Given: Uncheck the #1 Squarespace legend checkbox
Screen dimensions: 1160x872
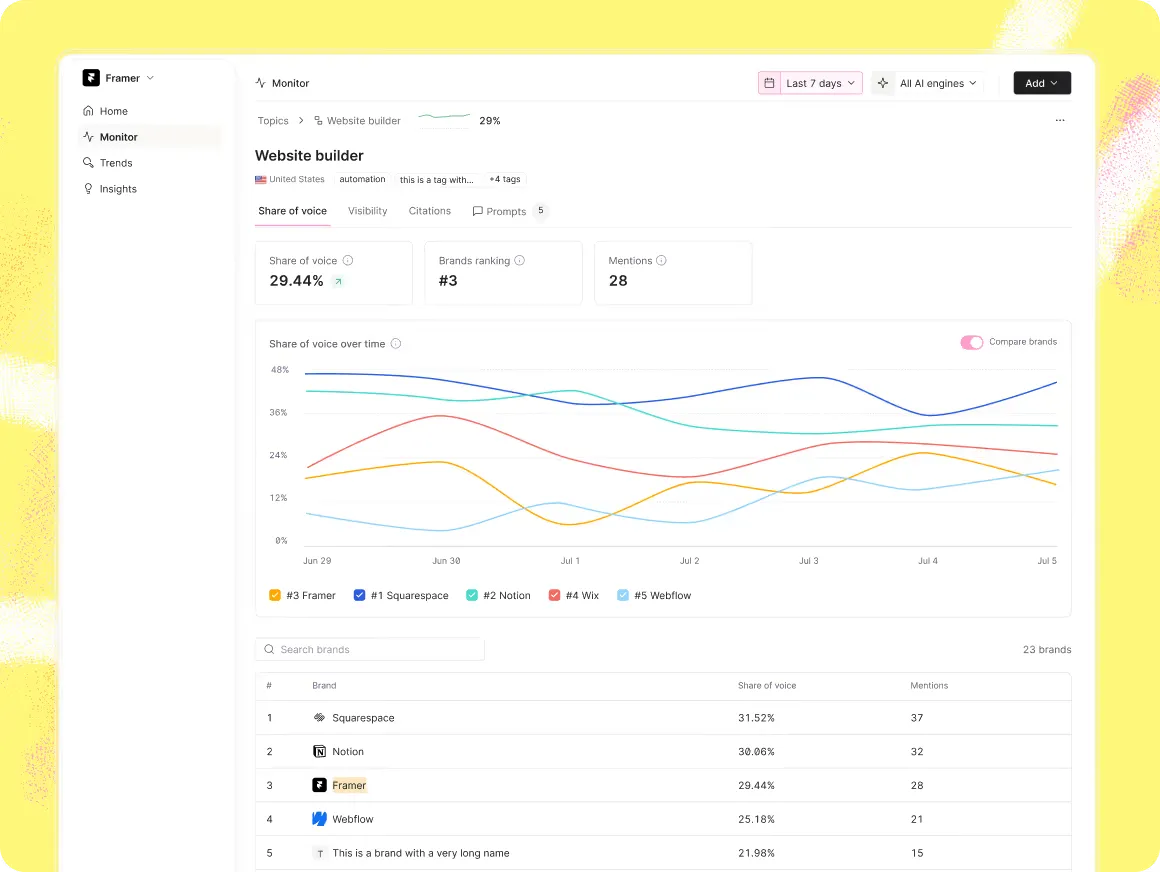Looking at the screenshot, I should click(x=360, y=595).
